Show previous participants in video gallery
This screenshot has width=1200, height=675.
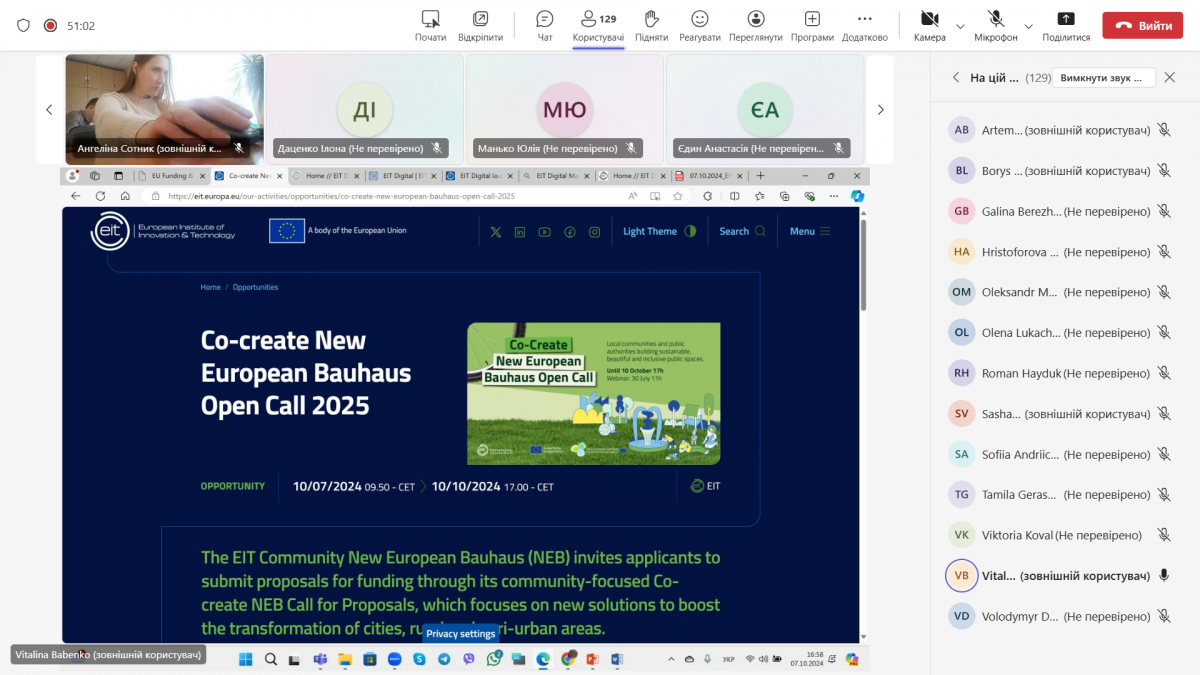tap(49, 110)
